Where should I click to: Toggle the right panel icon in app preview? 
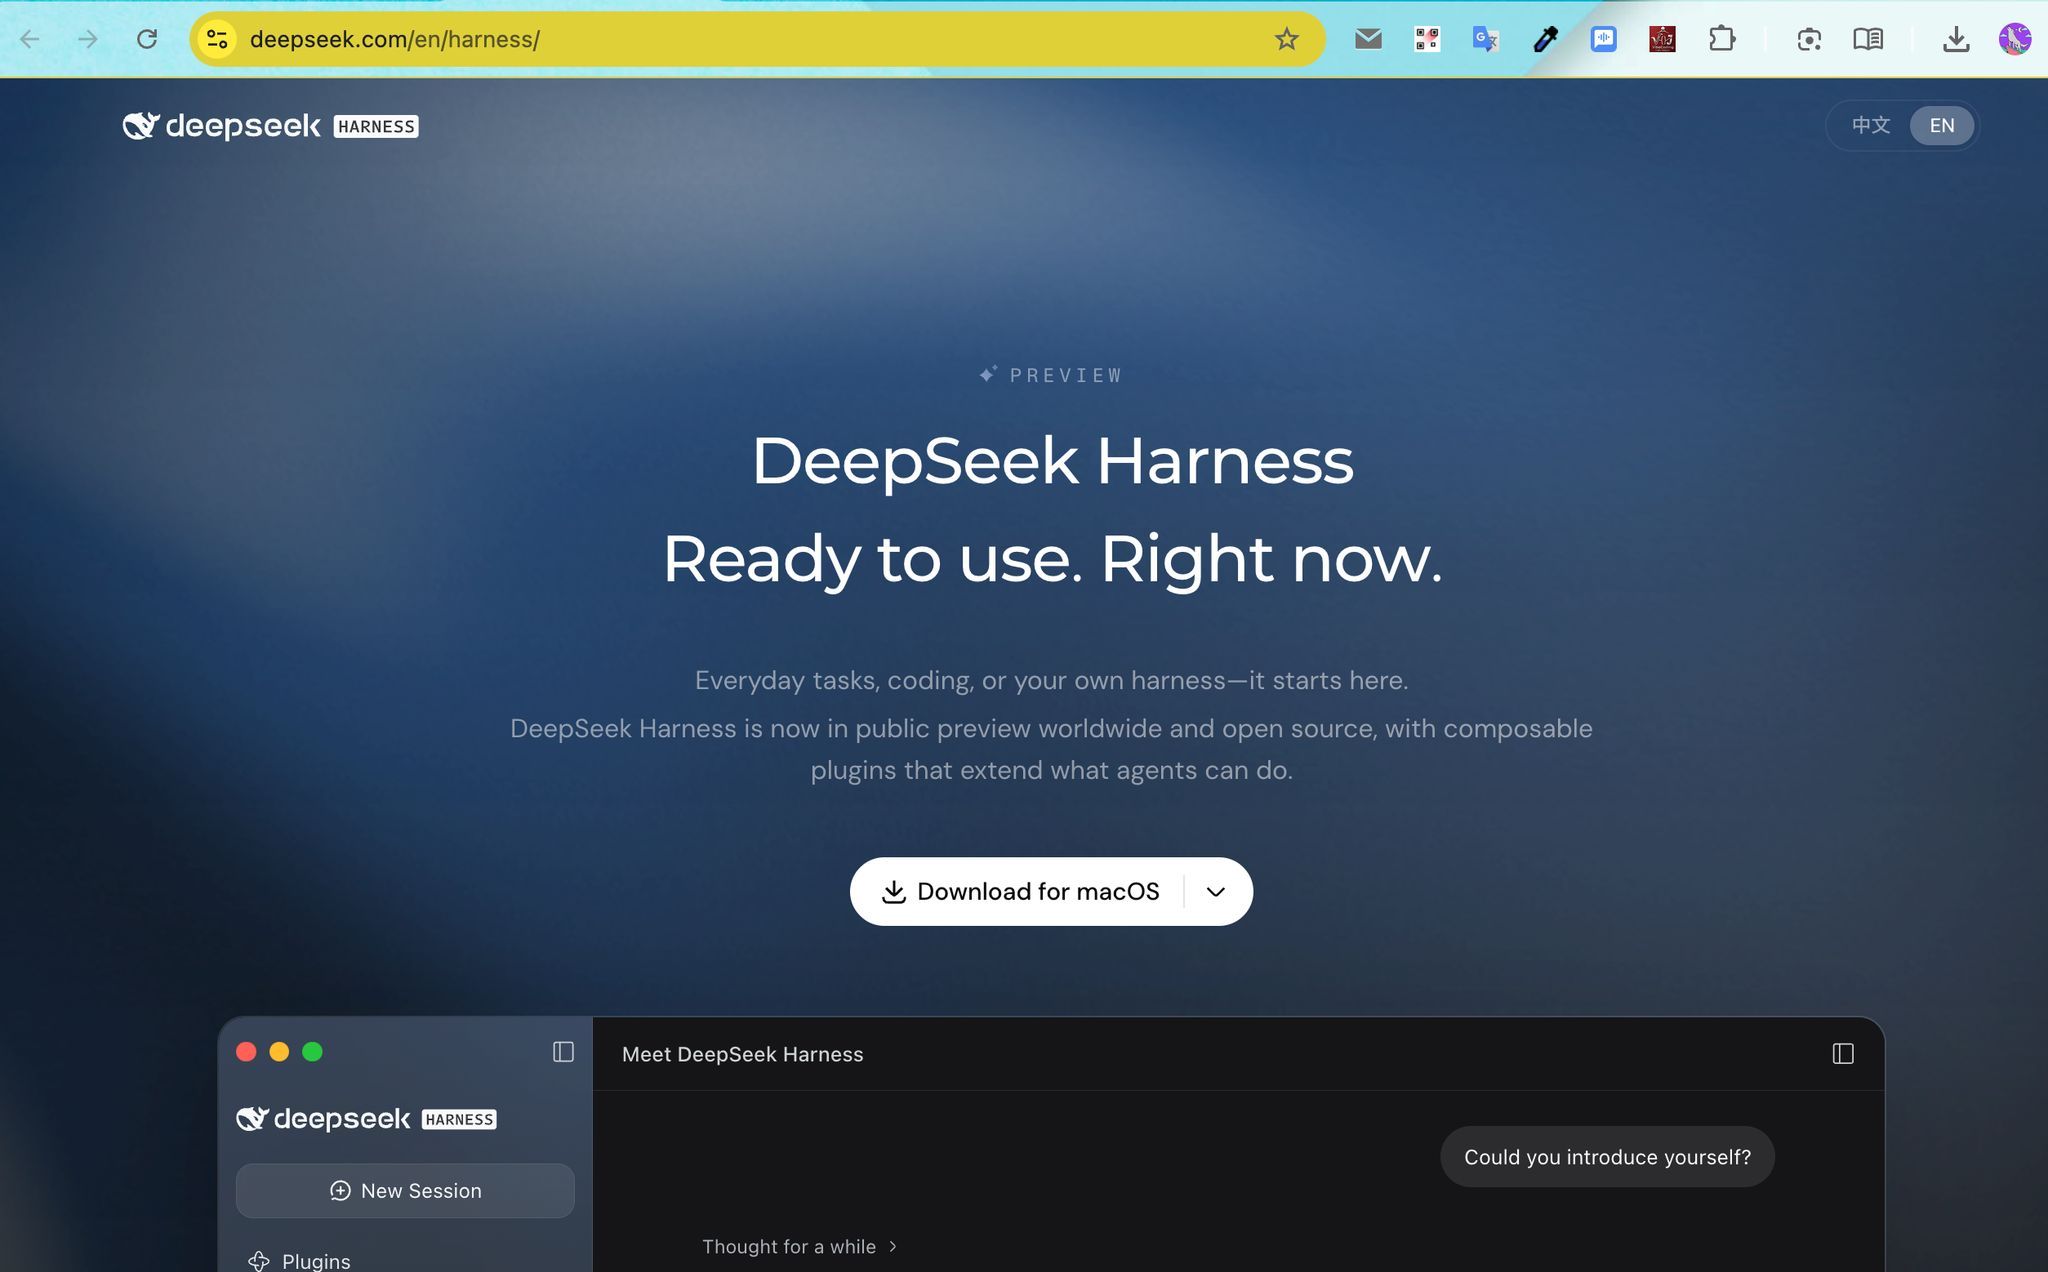click(1843, 1053)
